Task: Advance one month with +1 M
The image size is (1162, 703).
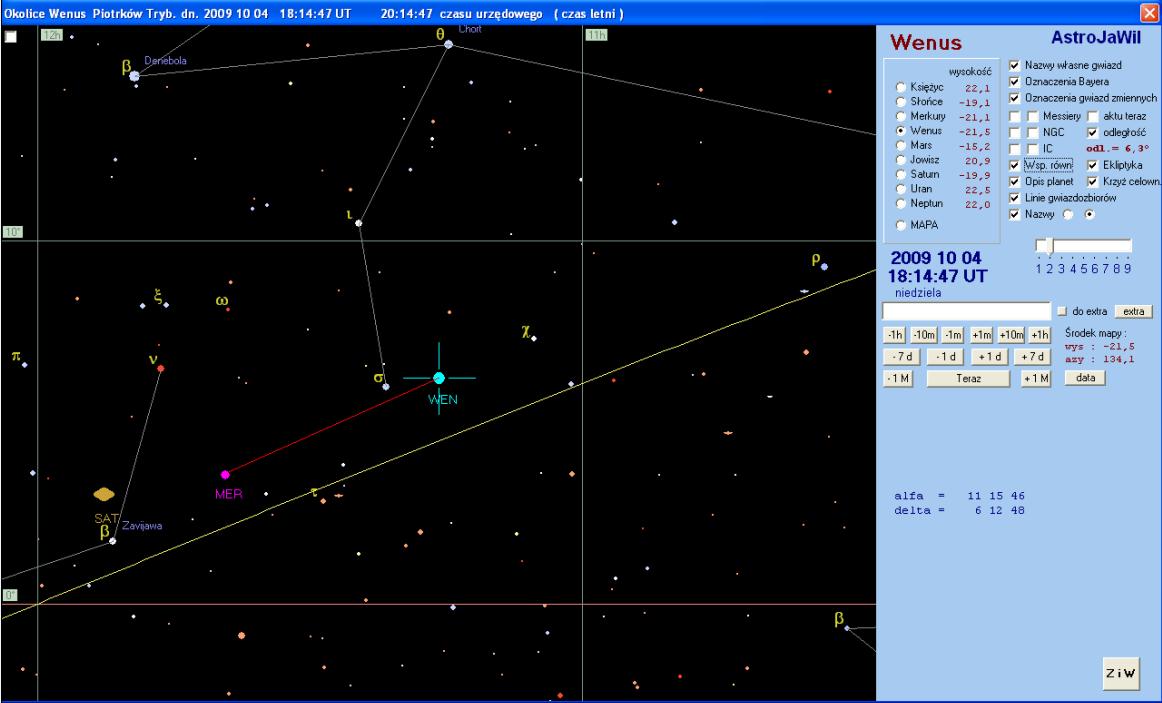Action: (x=1035, y=379)
